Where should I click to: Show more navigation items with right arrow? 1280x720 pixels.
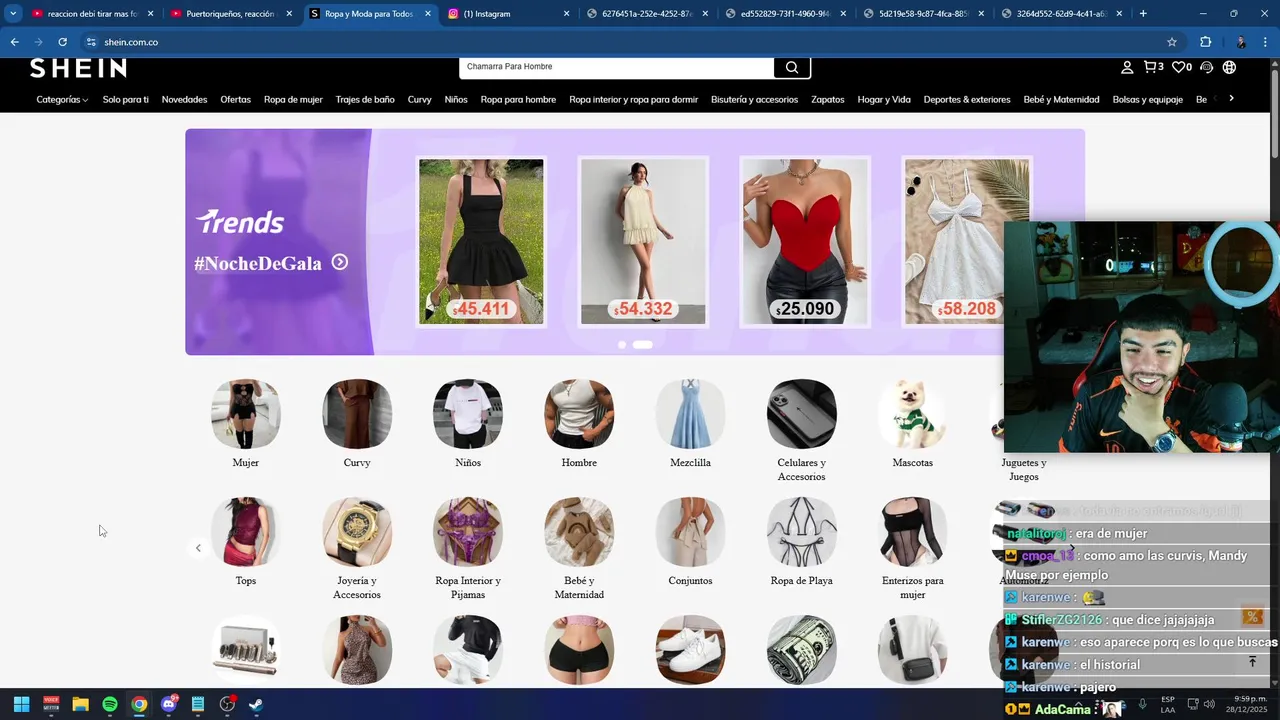1231,98
